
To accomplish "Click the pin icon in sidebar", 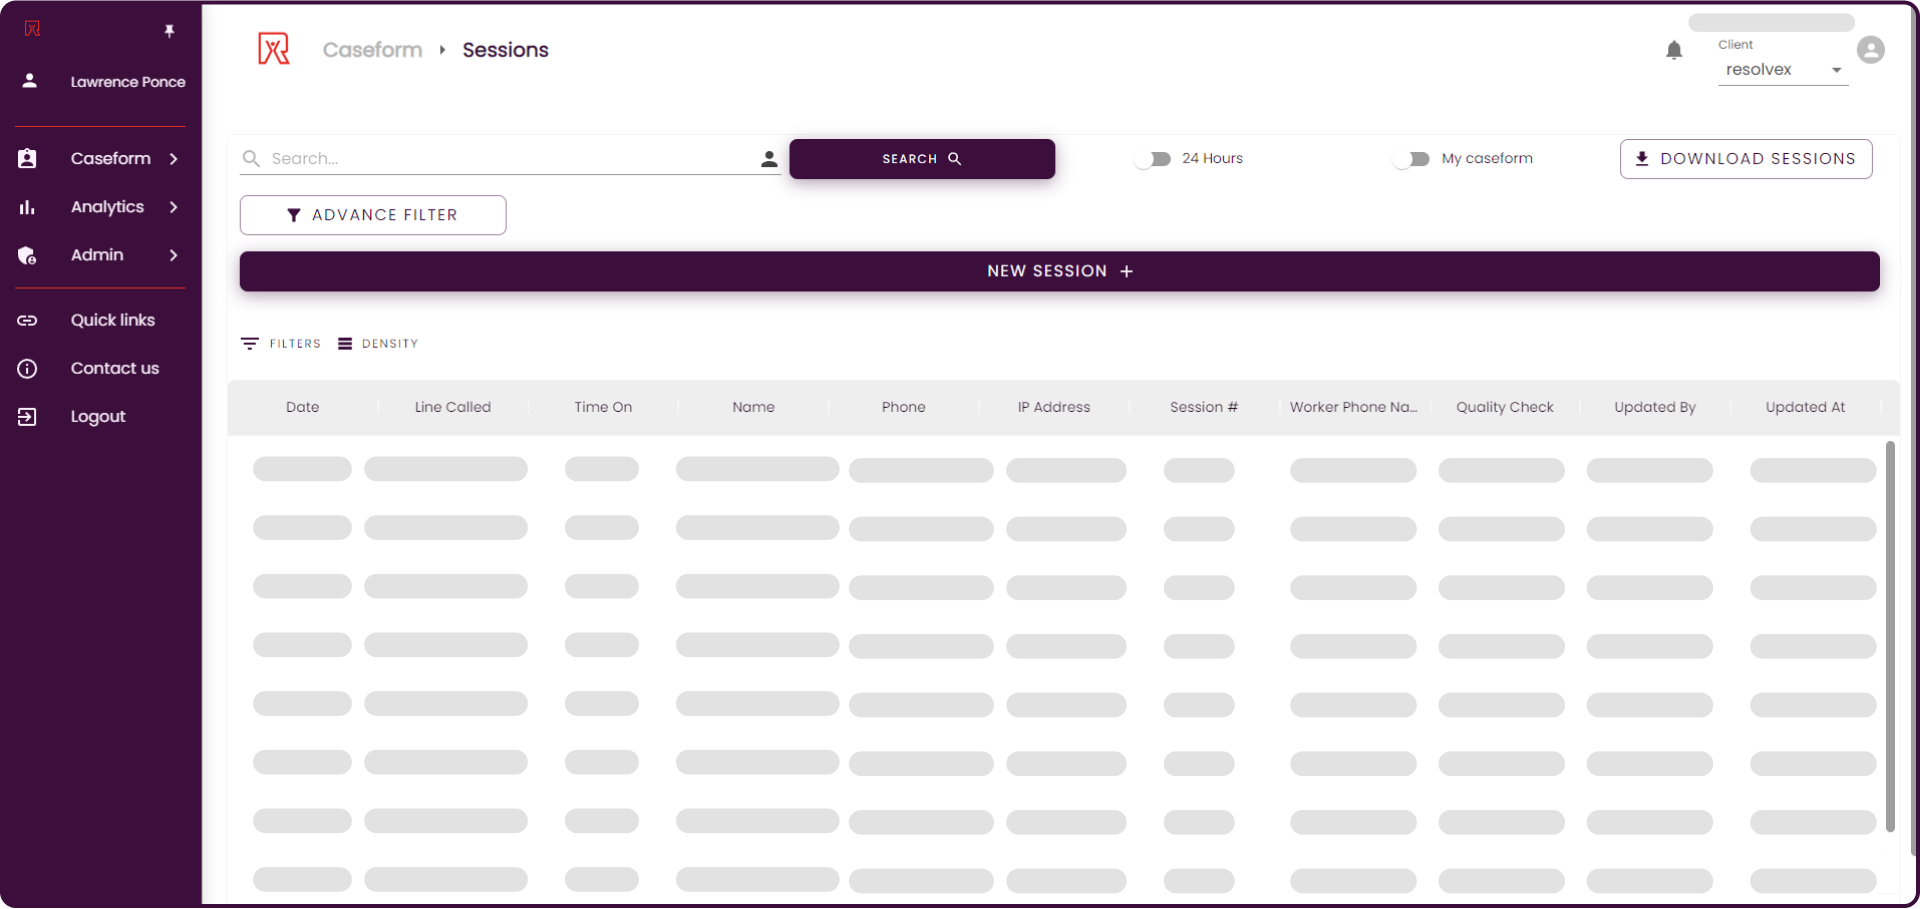I will click(169, 31).
